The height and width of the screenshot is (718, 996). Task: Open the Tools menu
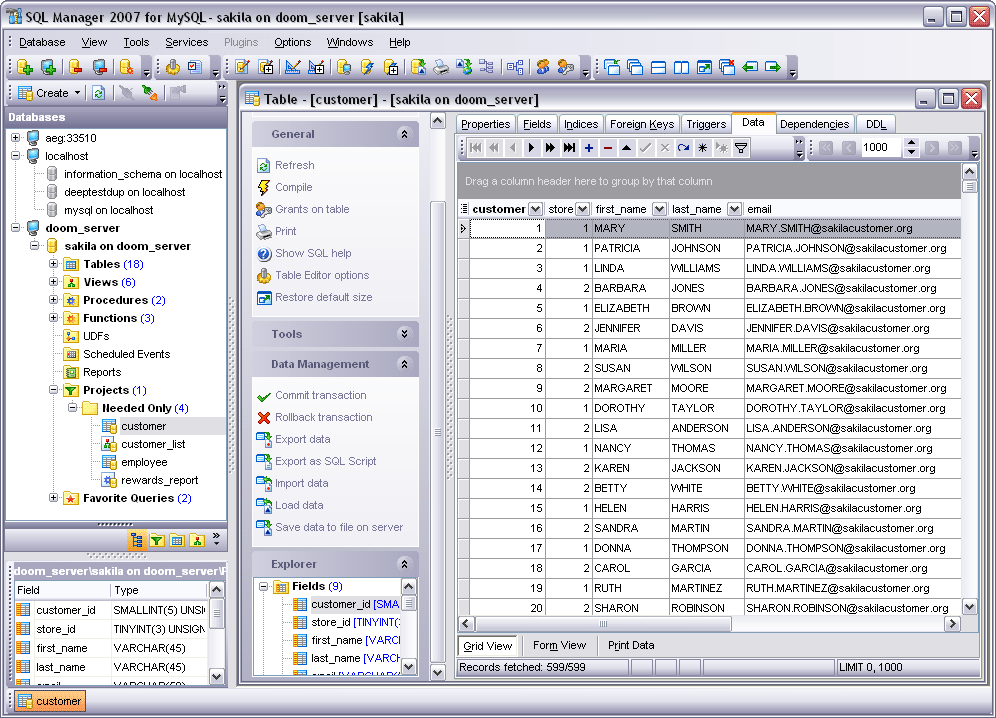click(x=136, y=42)
